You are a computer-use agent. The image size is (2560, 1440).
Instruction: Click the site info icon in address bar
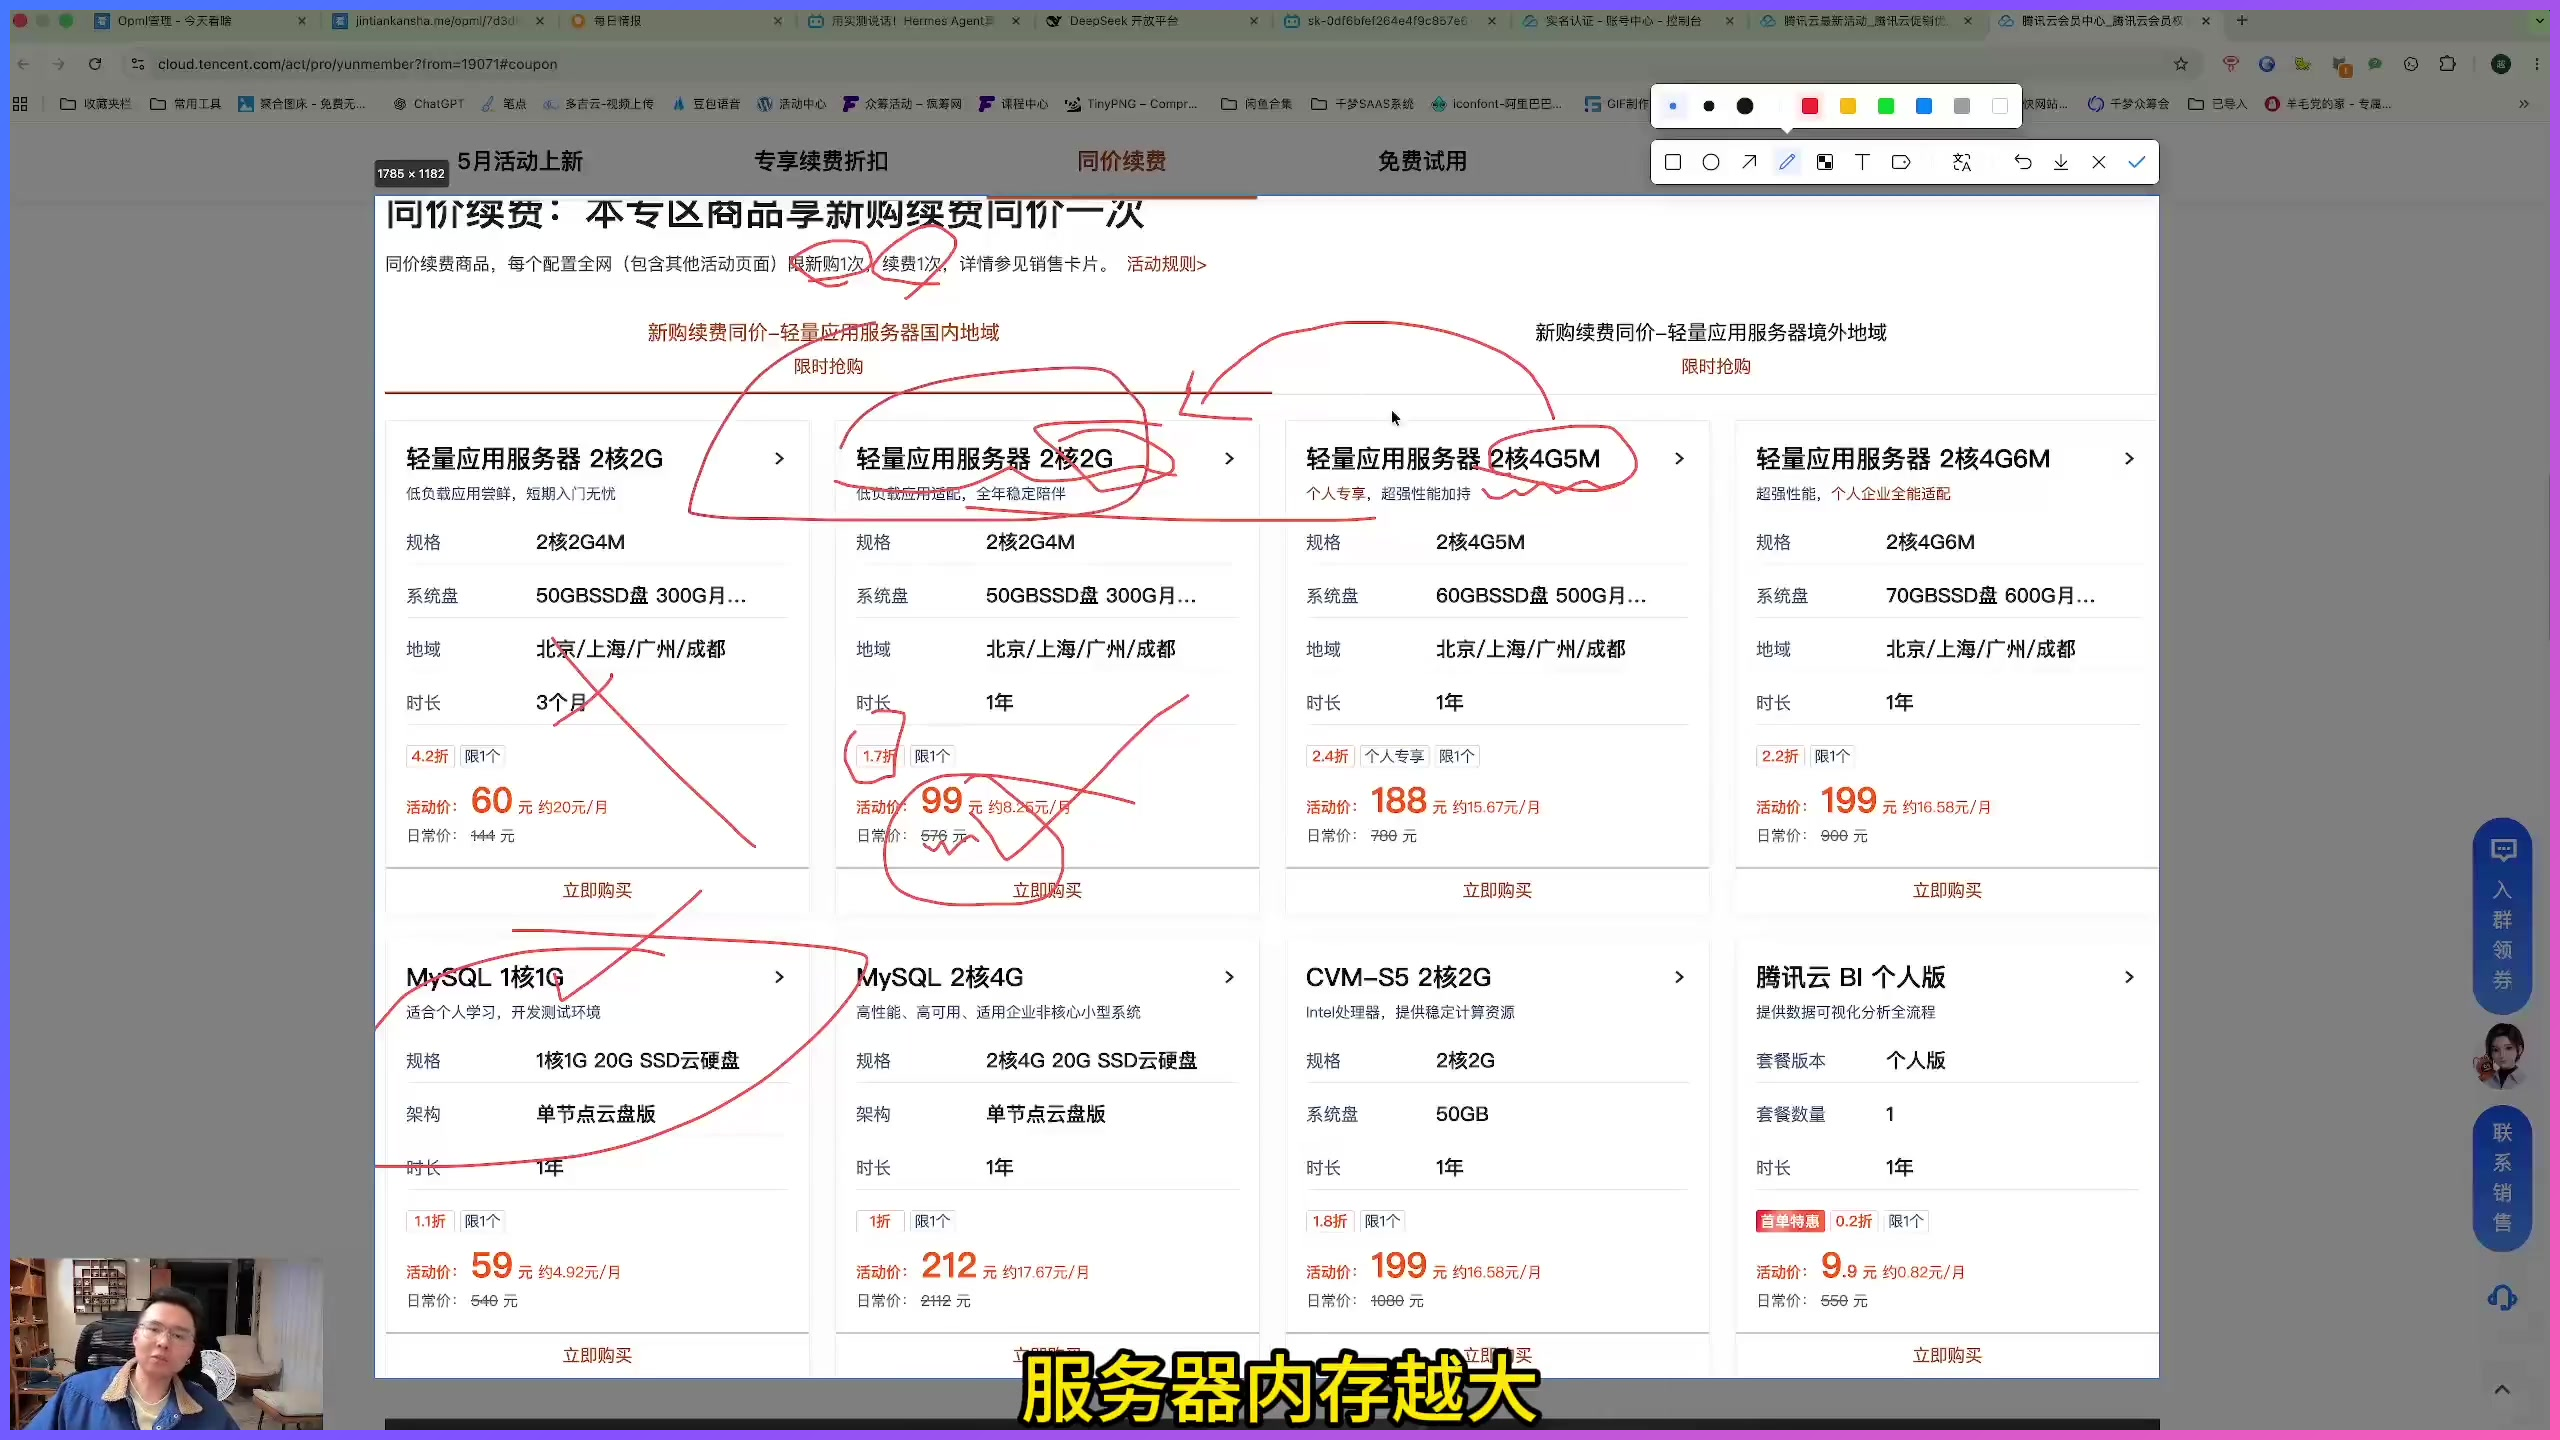tap(138, 64)
